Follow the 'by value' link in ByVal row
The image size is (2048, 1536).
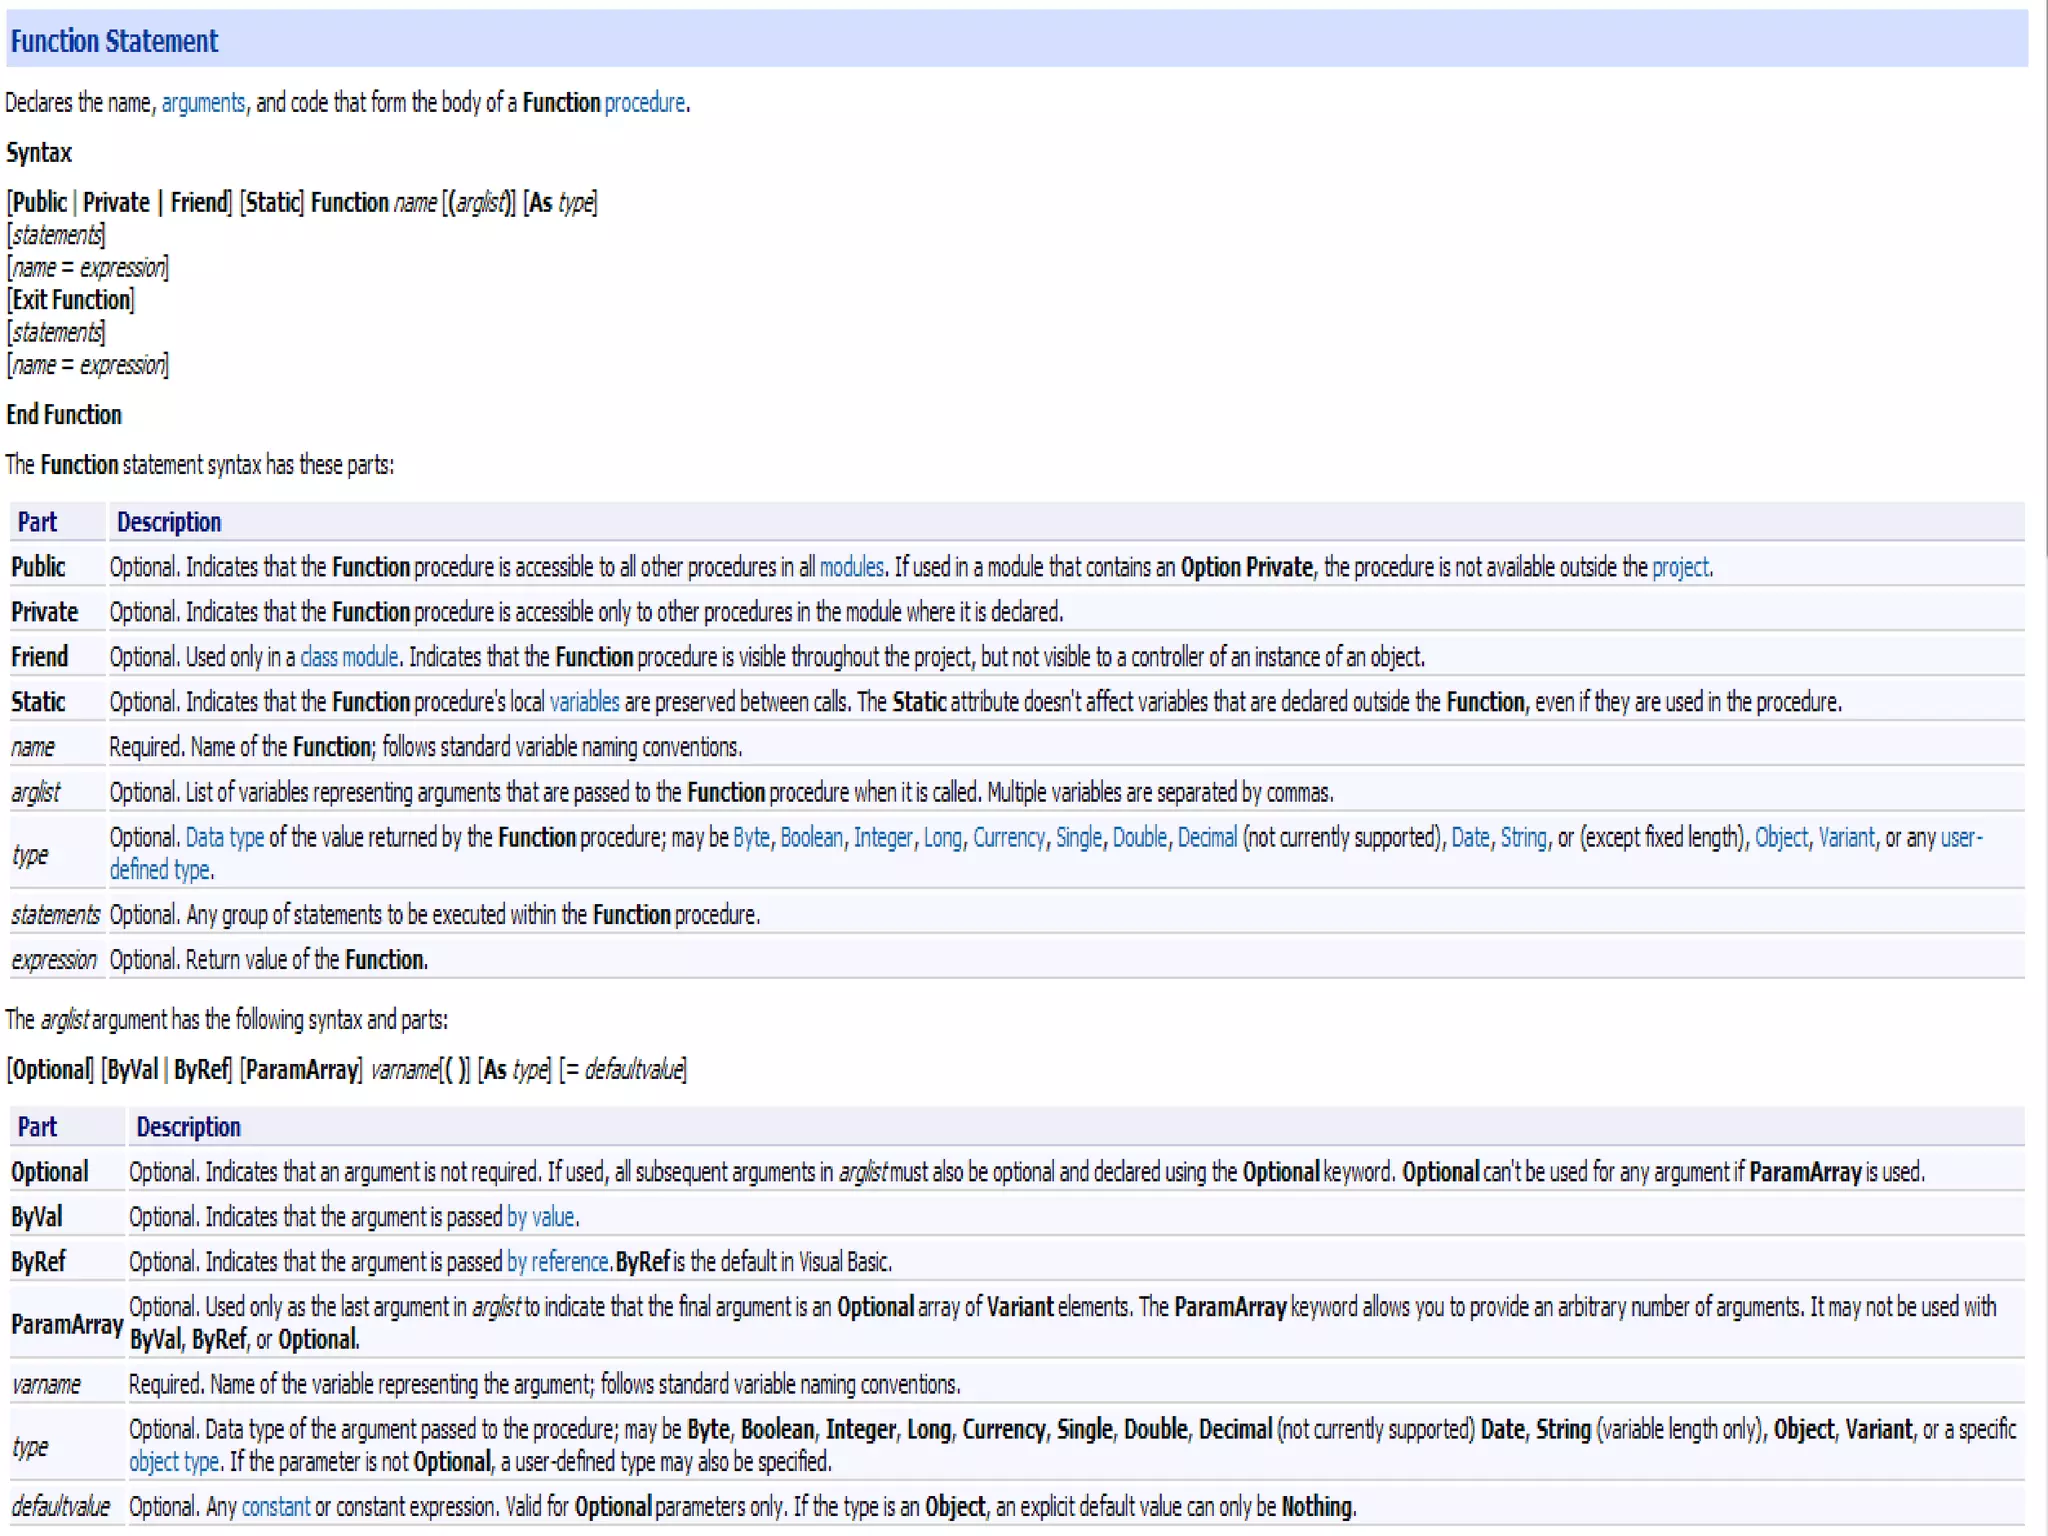pos(541,1217)
